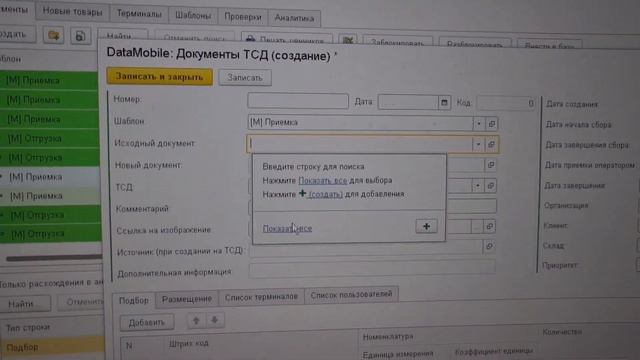
Task: Click into the Дата input field
Action: 409,102
